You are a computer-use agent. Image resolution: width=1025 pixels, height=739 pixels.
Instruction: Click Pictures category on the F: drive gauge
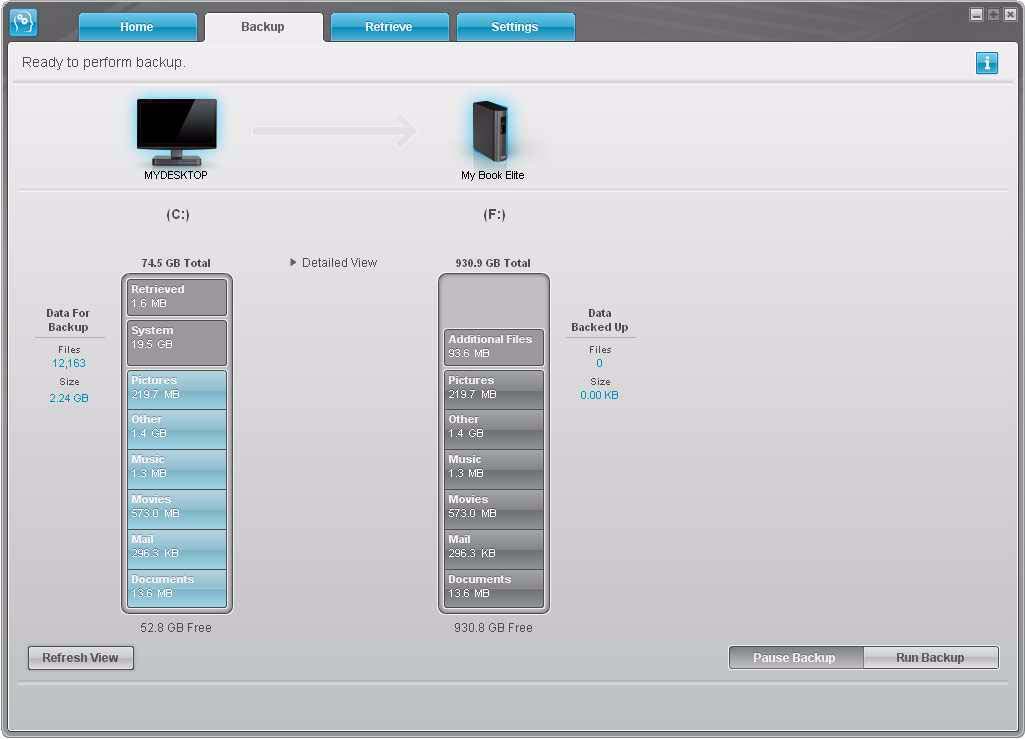pyautogui.click(x=494, y=390)
